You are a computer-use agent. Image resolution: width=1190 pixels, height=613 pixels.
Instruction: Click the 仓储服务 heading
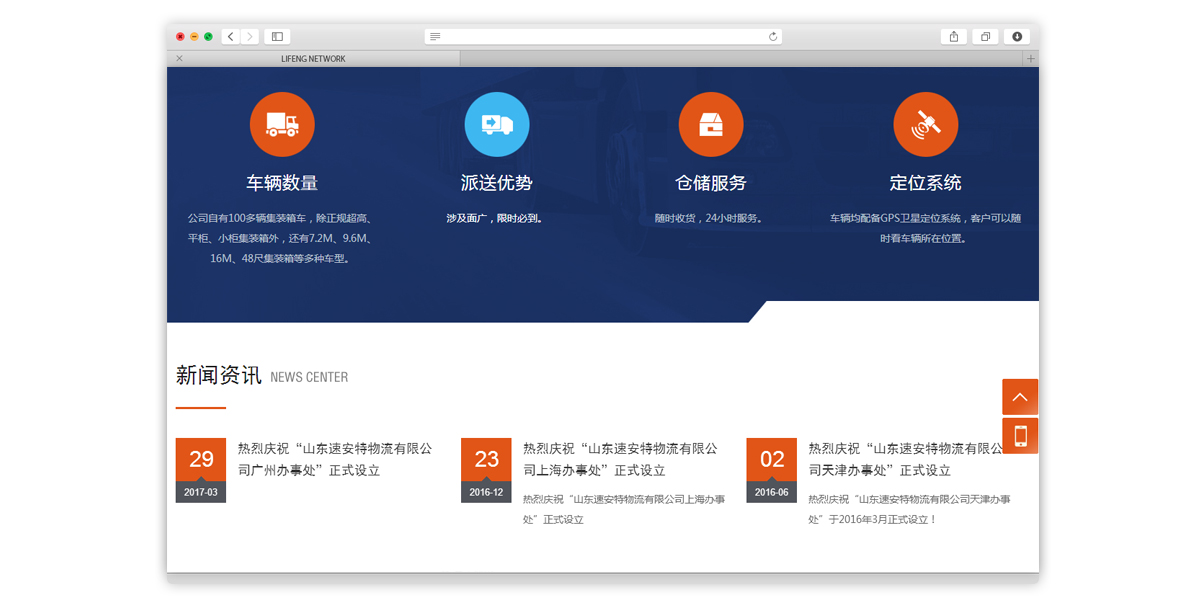click(711, 183)
